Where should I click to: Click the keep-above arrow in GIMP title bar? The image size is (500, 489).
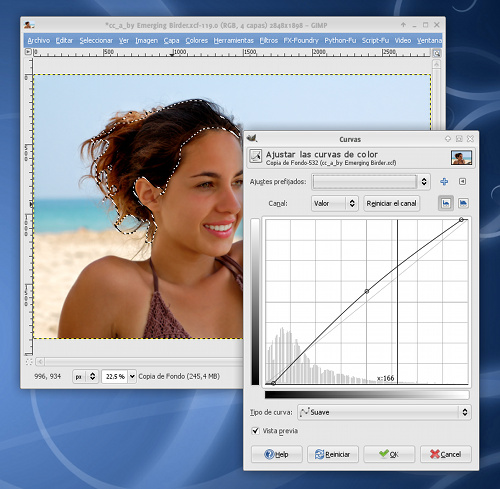click(403, 25)
